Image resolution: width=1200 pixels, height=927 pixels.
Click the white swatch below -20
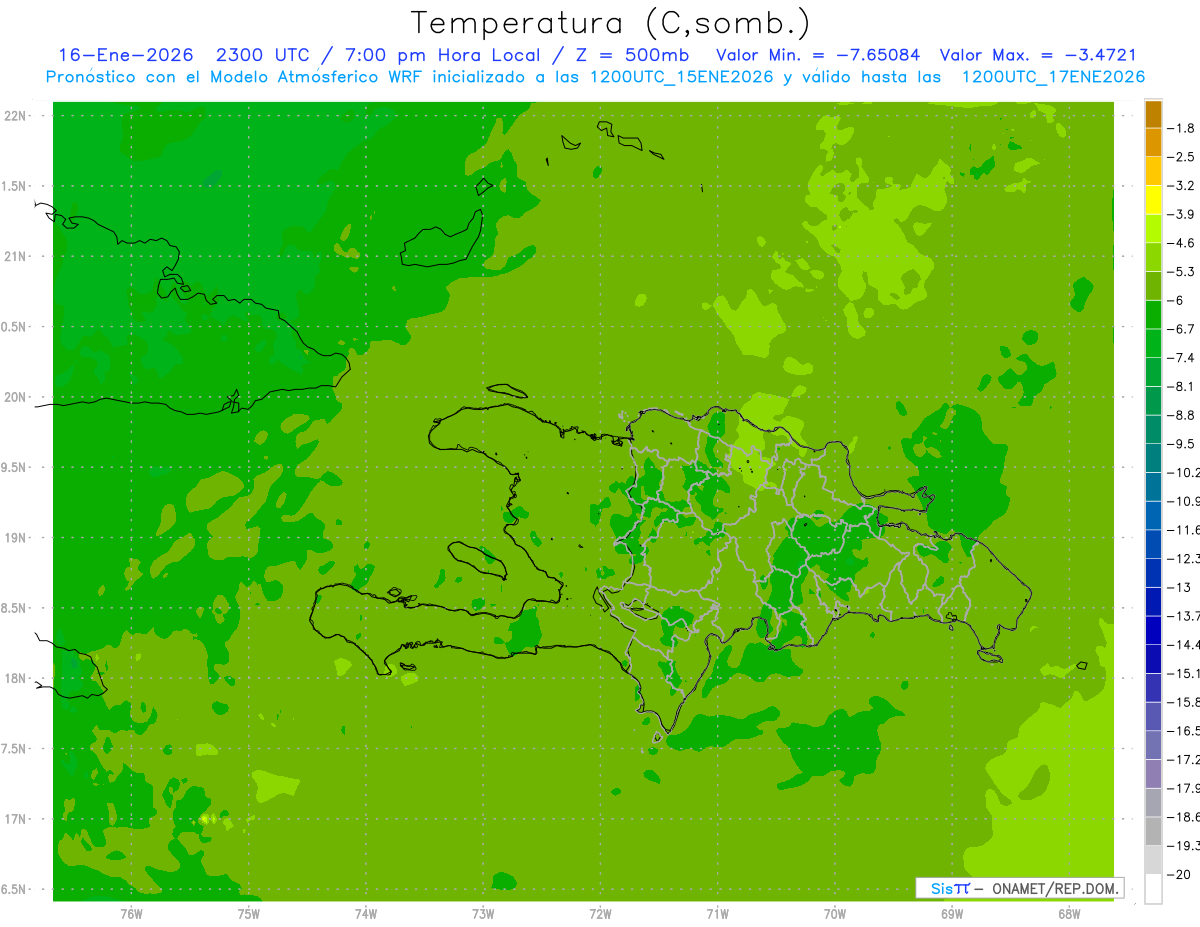tap(1153, 888)
